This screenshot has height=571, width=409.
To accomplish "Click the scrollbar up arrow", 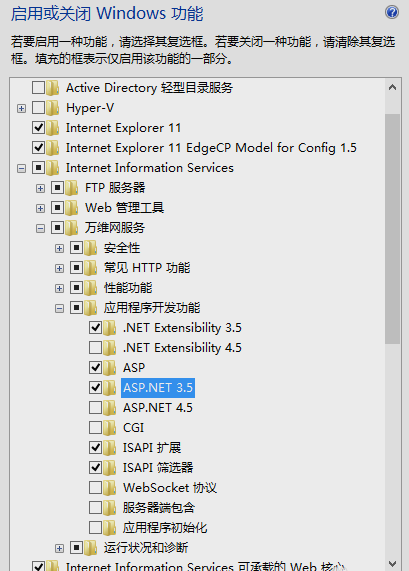I will pyautogui.click(x=392, y=87).
